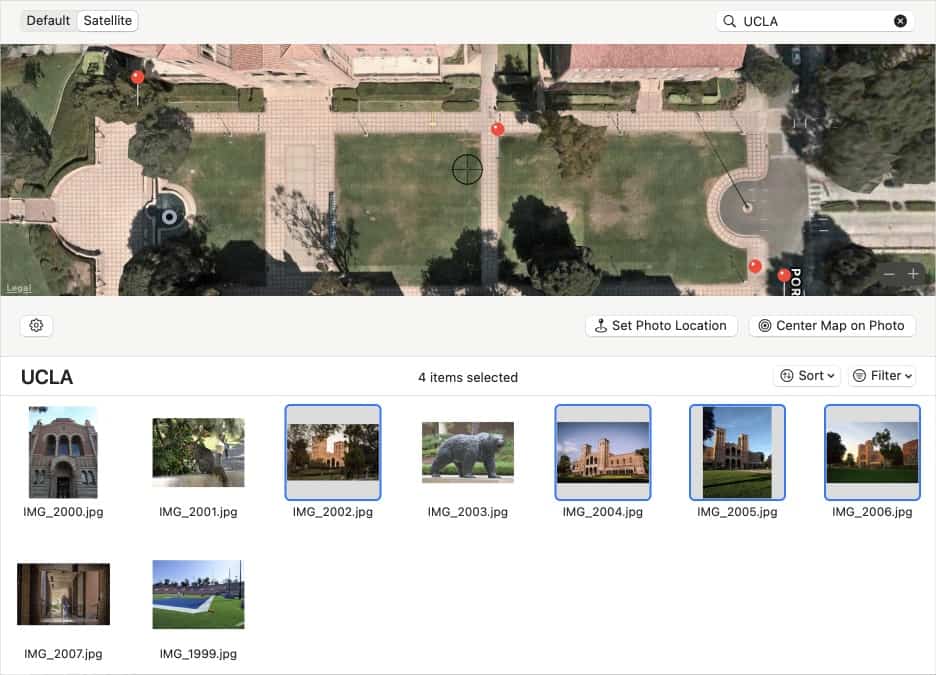
Task: Click the settings gear icon below the map
Action: [x=36, y=326]
